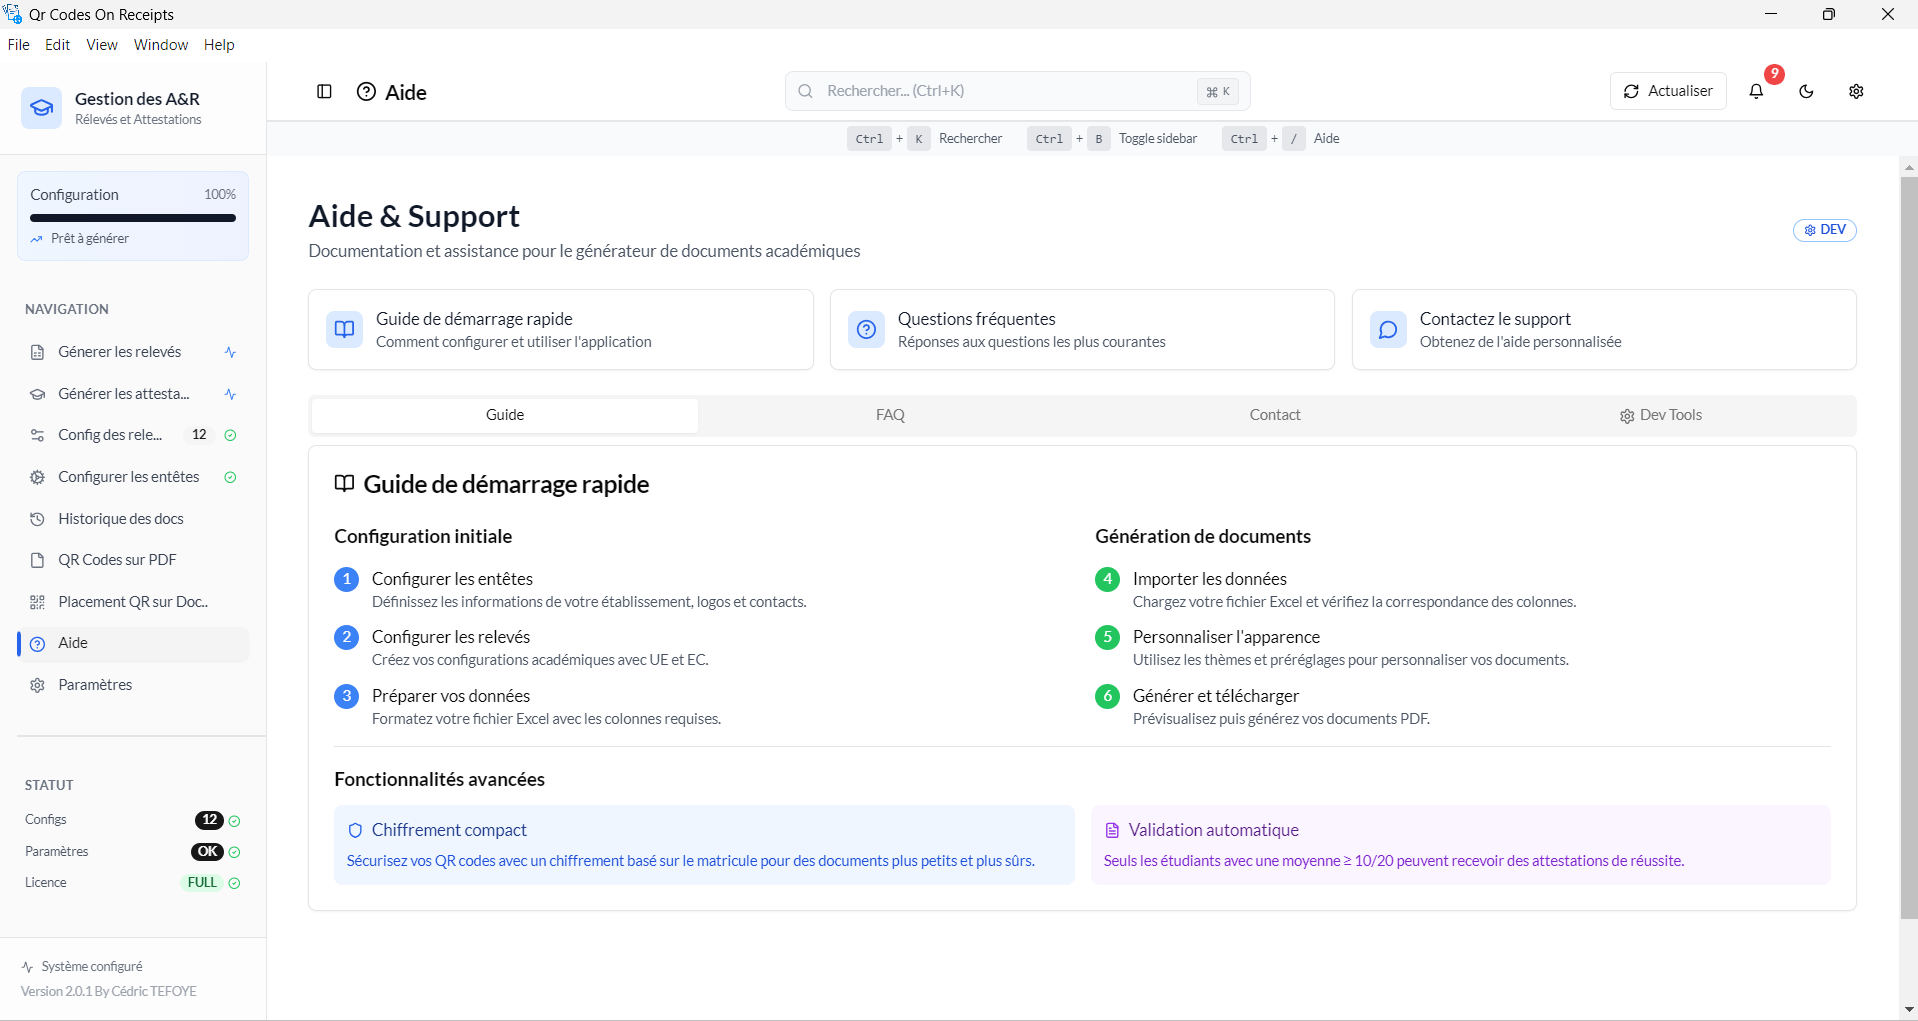
Task: Click chat bubble icon on Contactez le support card
Action: coord(1388,329)
